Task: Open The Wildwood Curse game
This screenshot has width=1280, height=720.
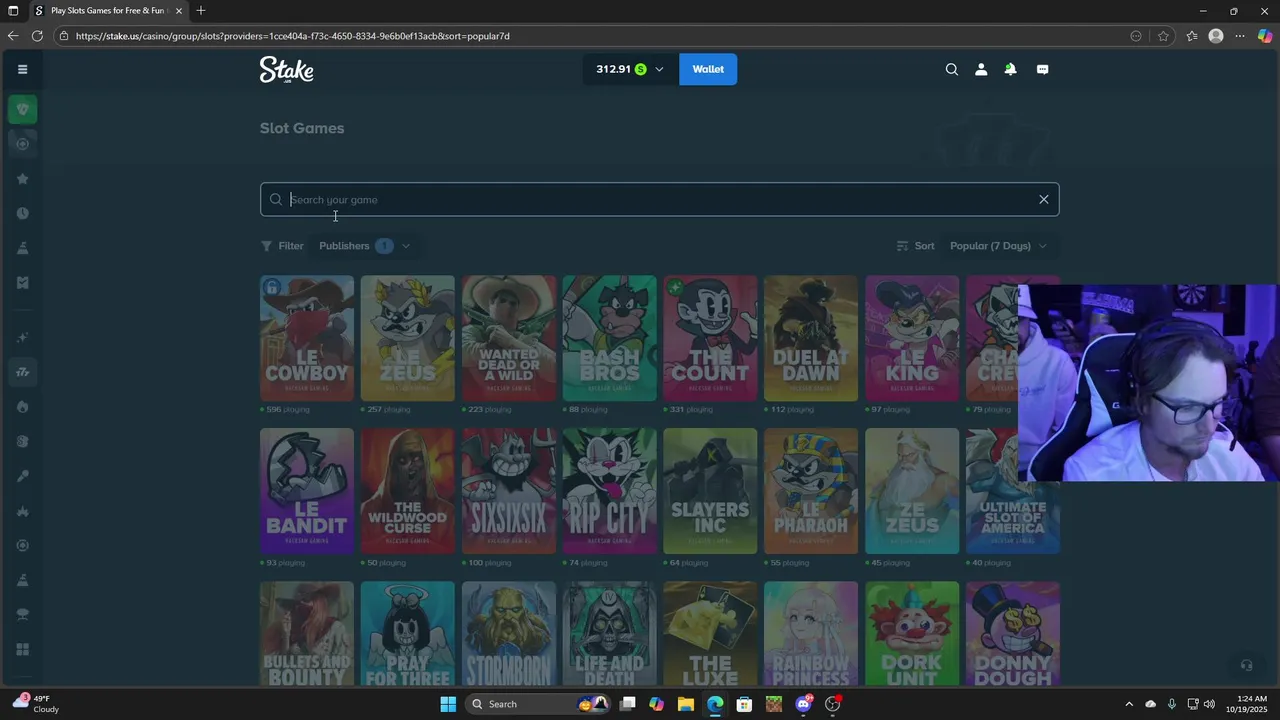Action: click(408, 491)
